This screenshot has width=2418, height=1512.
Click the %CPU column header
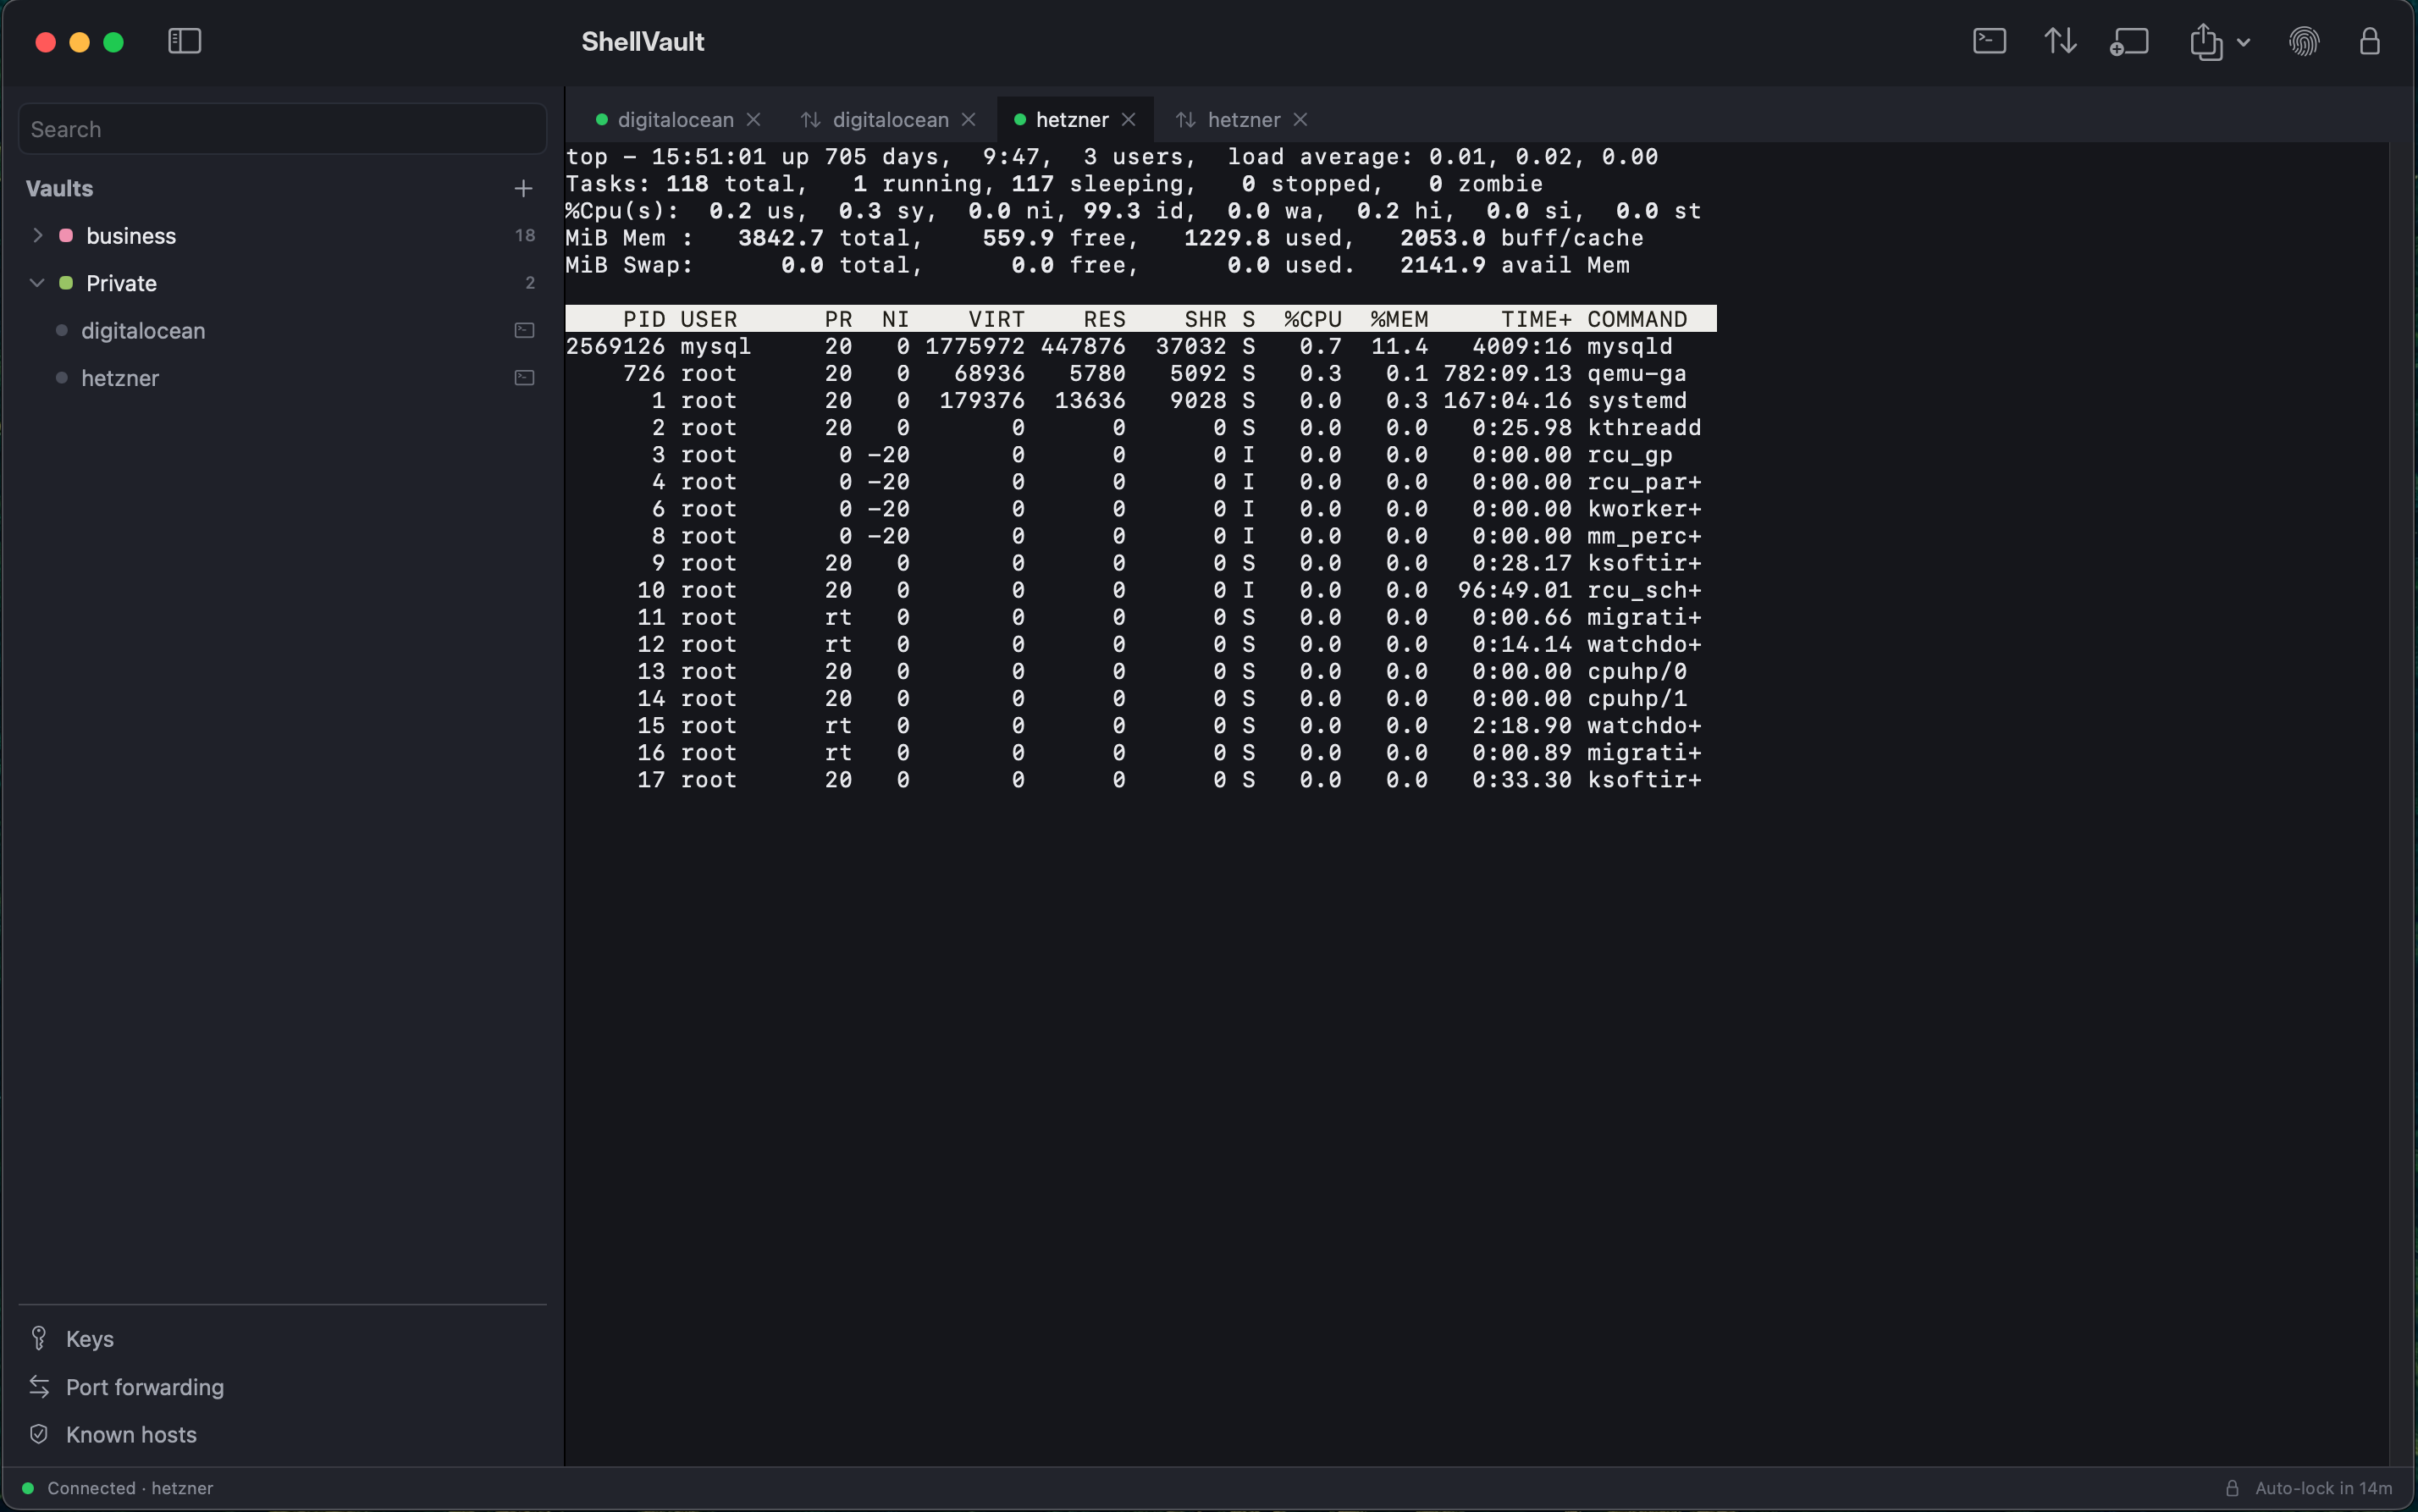click(x=1312, y=319)
